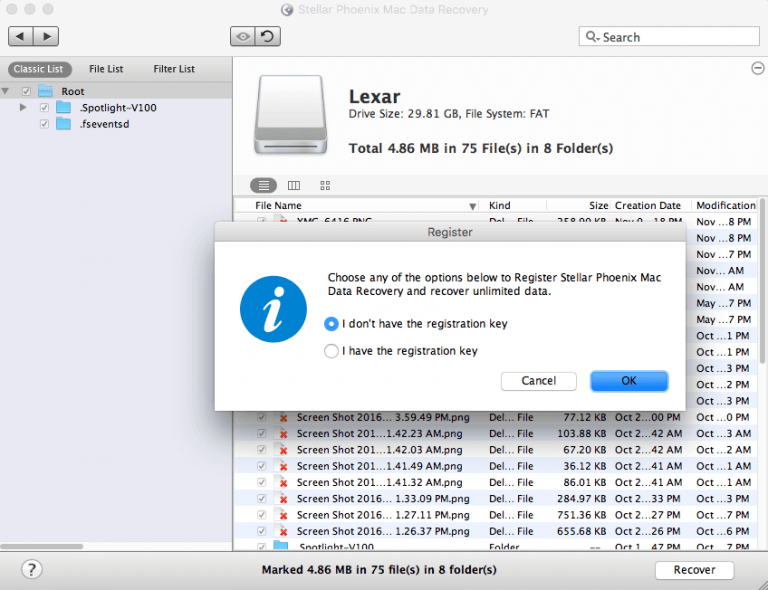
Task: Click deleted marker for Screen Shot 1.42.03 AM.png
Action: (283, 450)
